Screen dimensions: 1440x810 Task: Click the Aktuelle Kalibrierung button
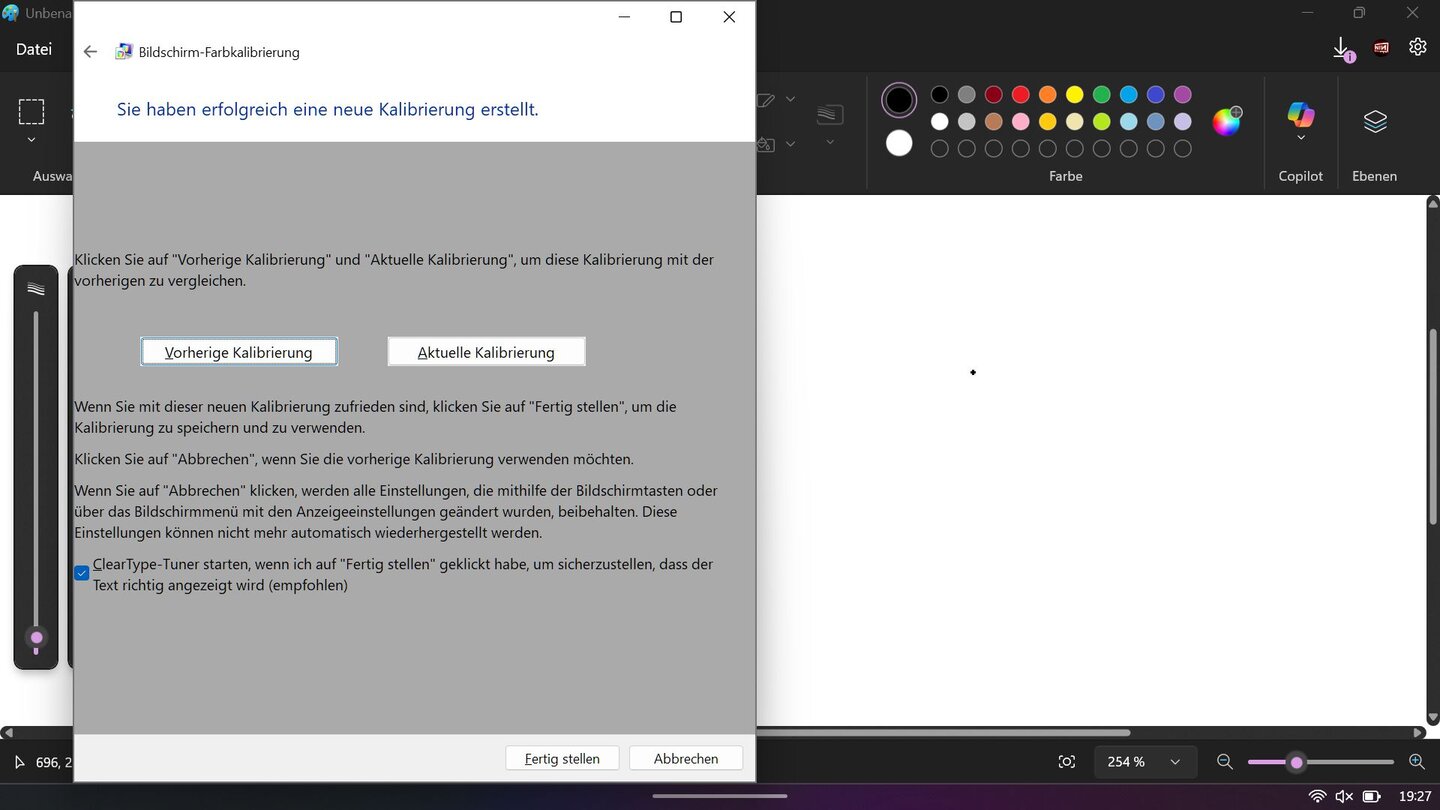tap(486, 352)
